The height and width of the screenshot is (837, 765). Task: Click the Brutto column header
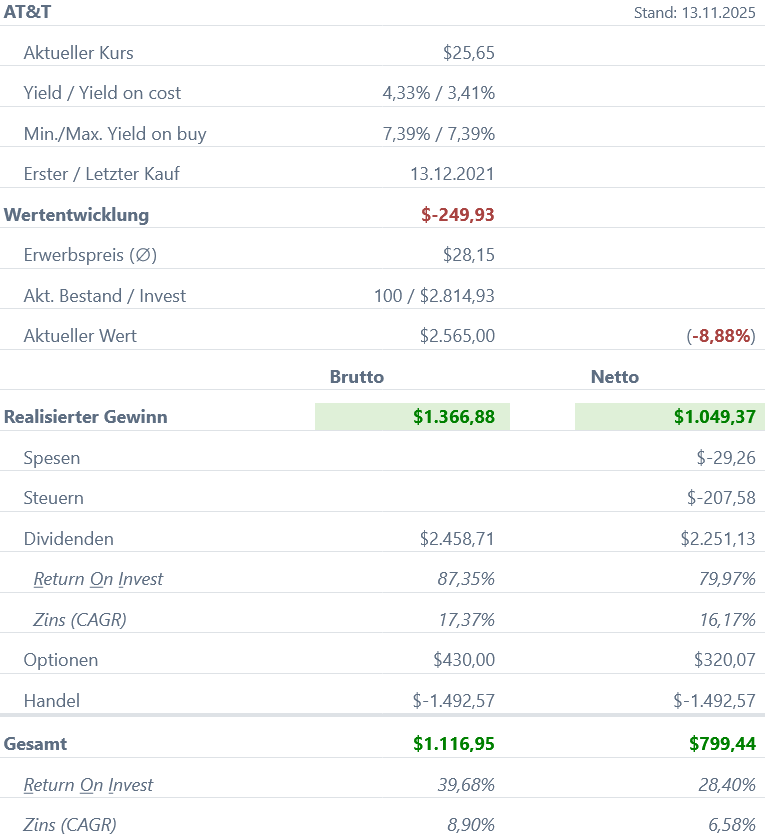coord(357,377)
